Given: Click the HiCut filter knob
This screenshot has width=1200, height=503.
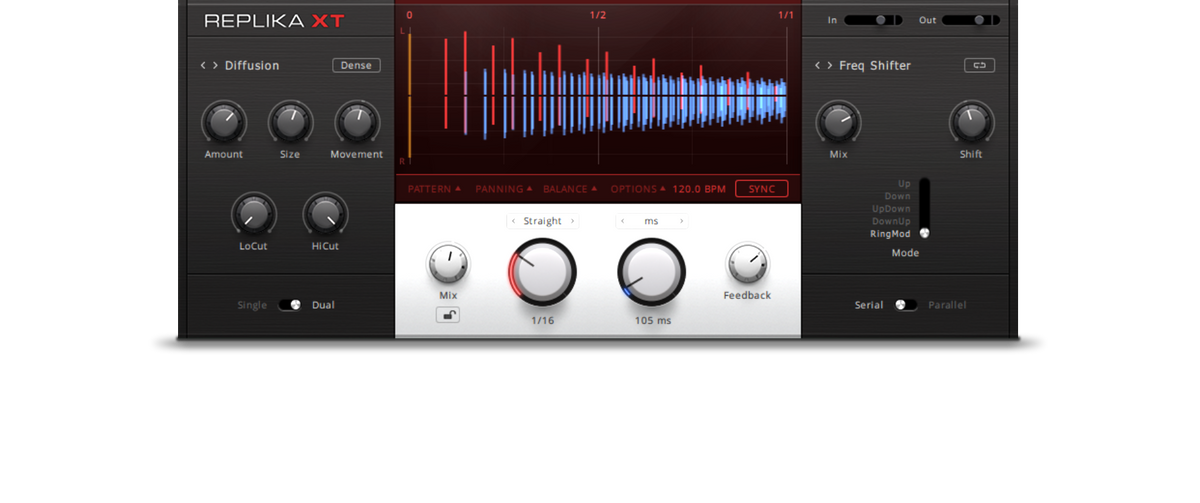Looking at the screenshot, I should (325, 214).
